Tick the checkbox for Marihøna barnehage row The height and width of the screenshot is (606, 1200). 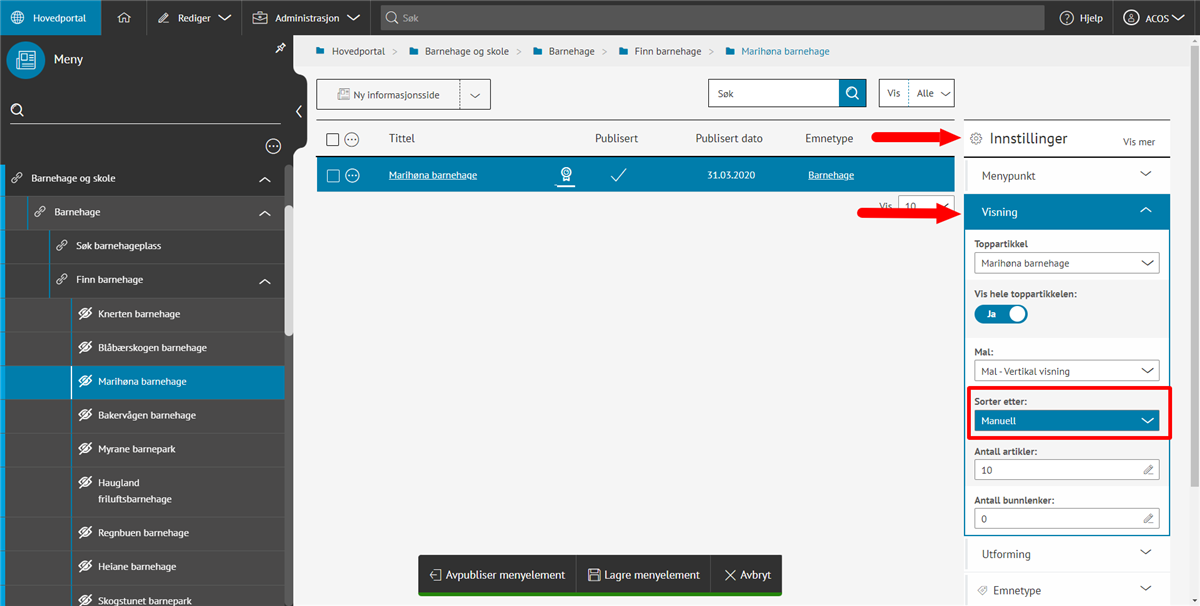(333, 176)
